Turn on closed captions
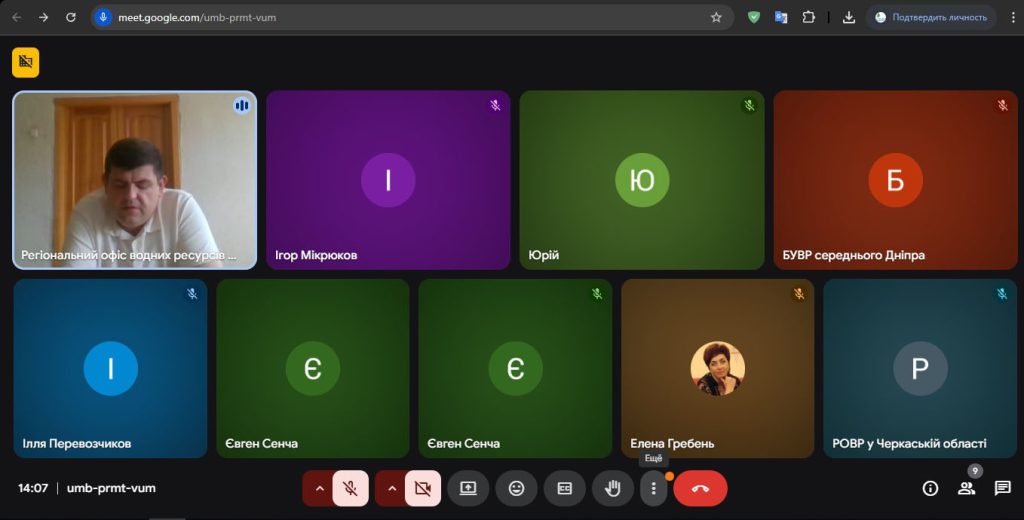 pos(564,488)
